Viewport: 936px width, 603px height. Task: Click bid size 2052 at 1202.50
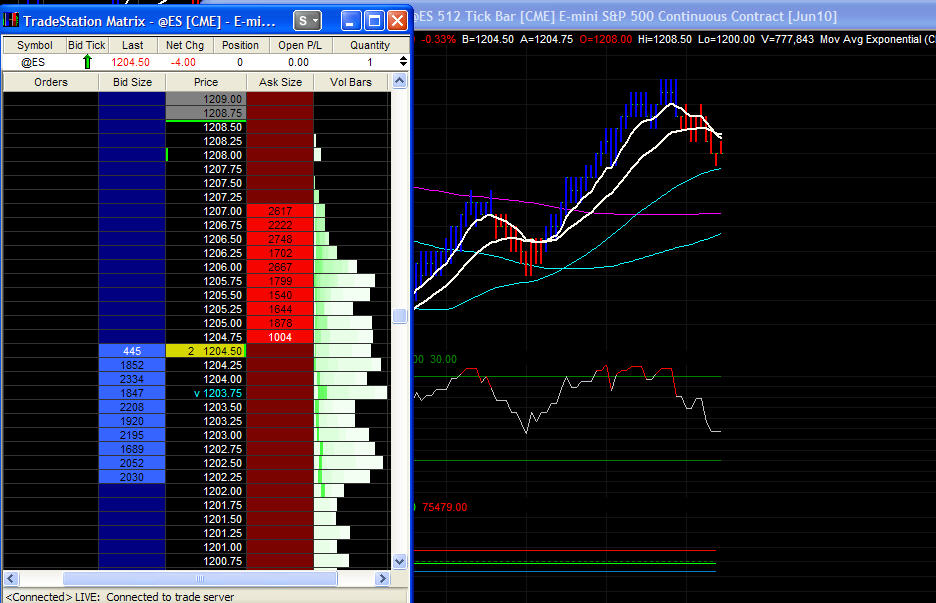pyautogui.click(x=132, y=463)
